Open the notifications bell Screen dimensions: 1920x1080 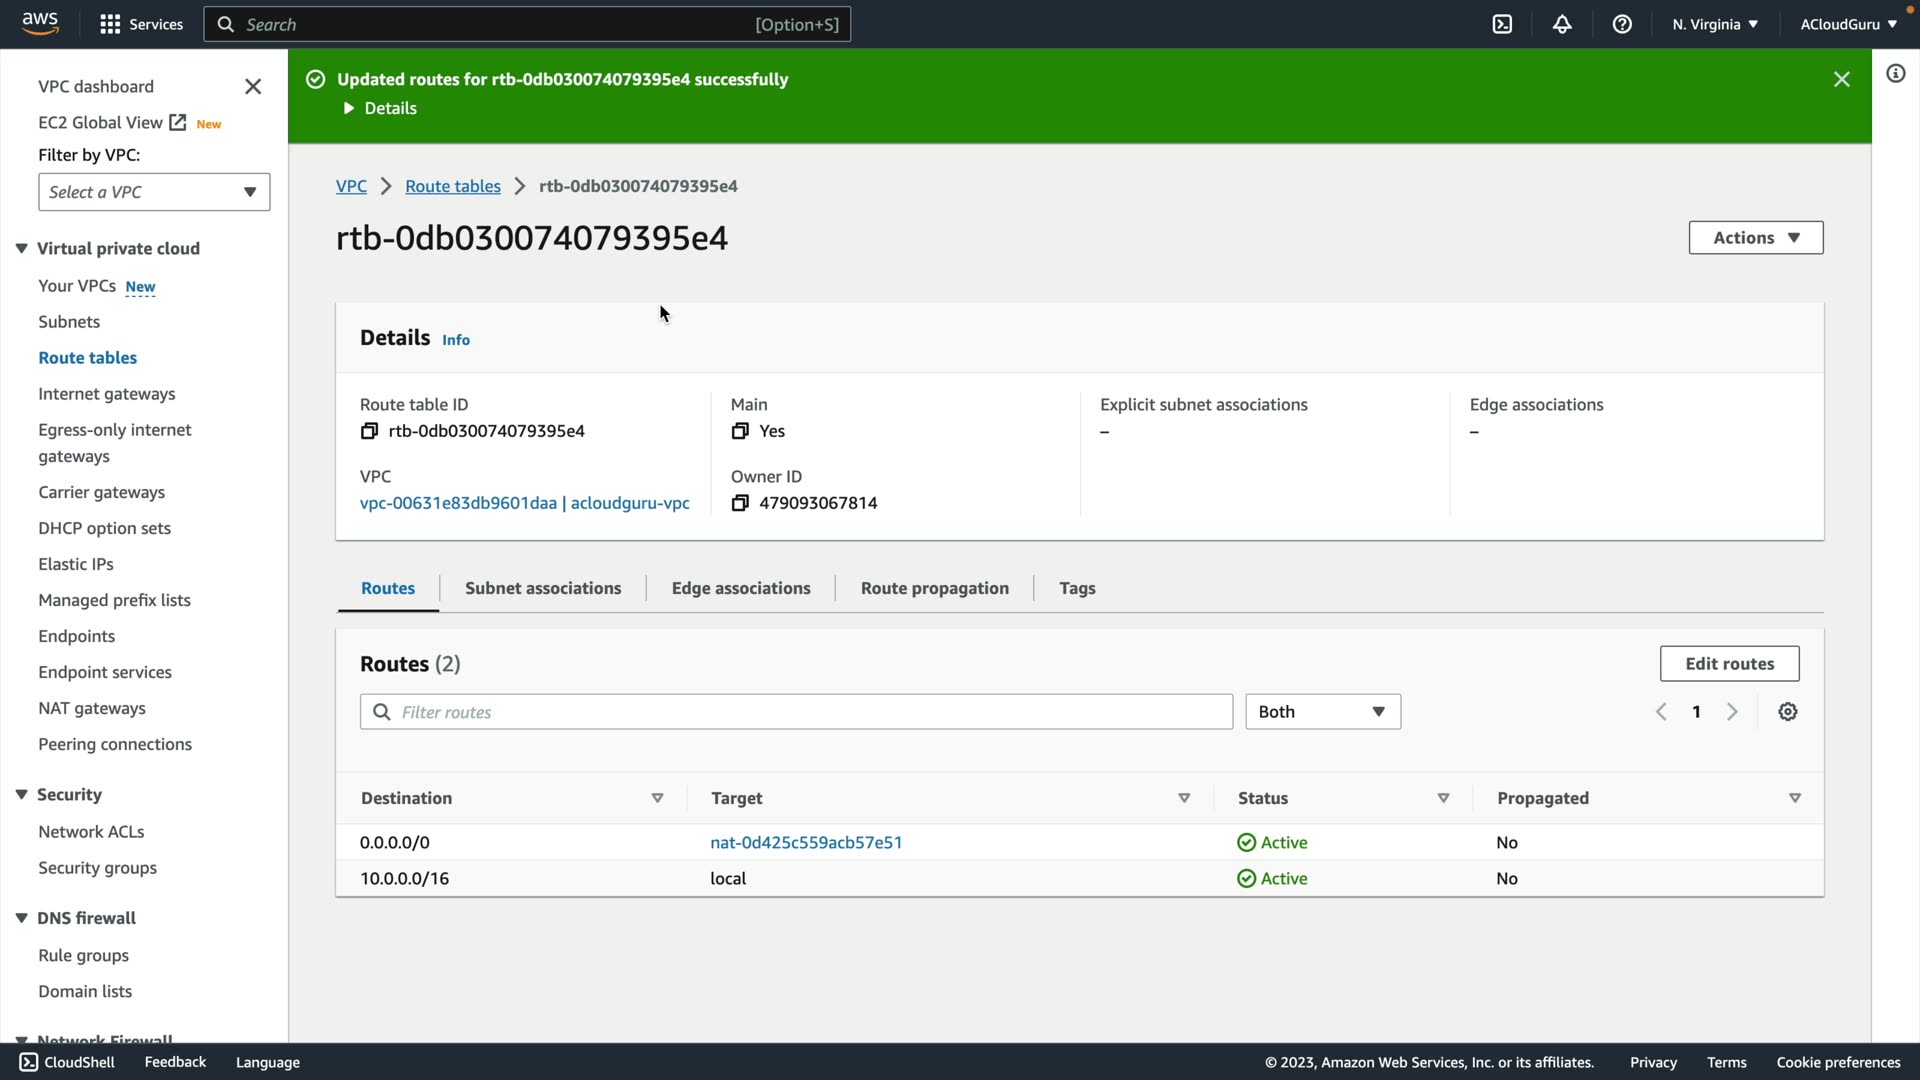[x=1562, y=24]
